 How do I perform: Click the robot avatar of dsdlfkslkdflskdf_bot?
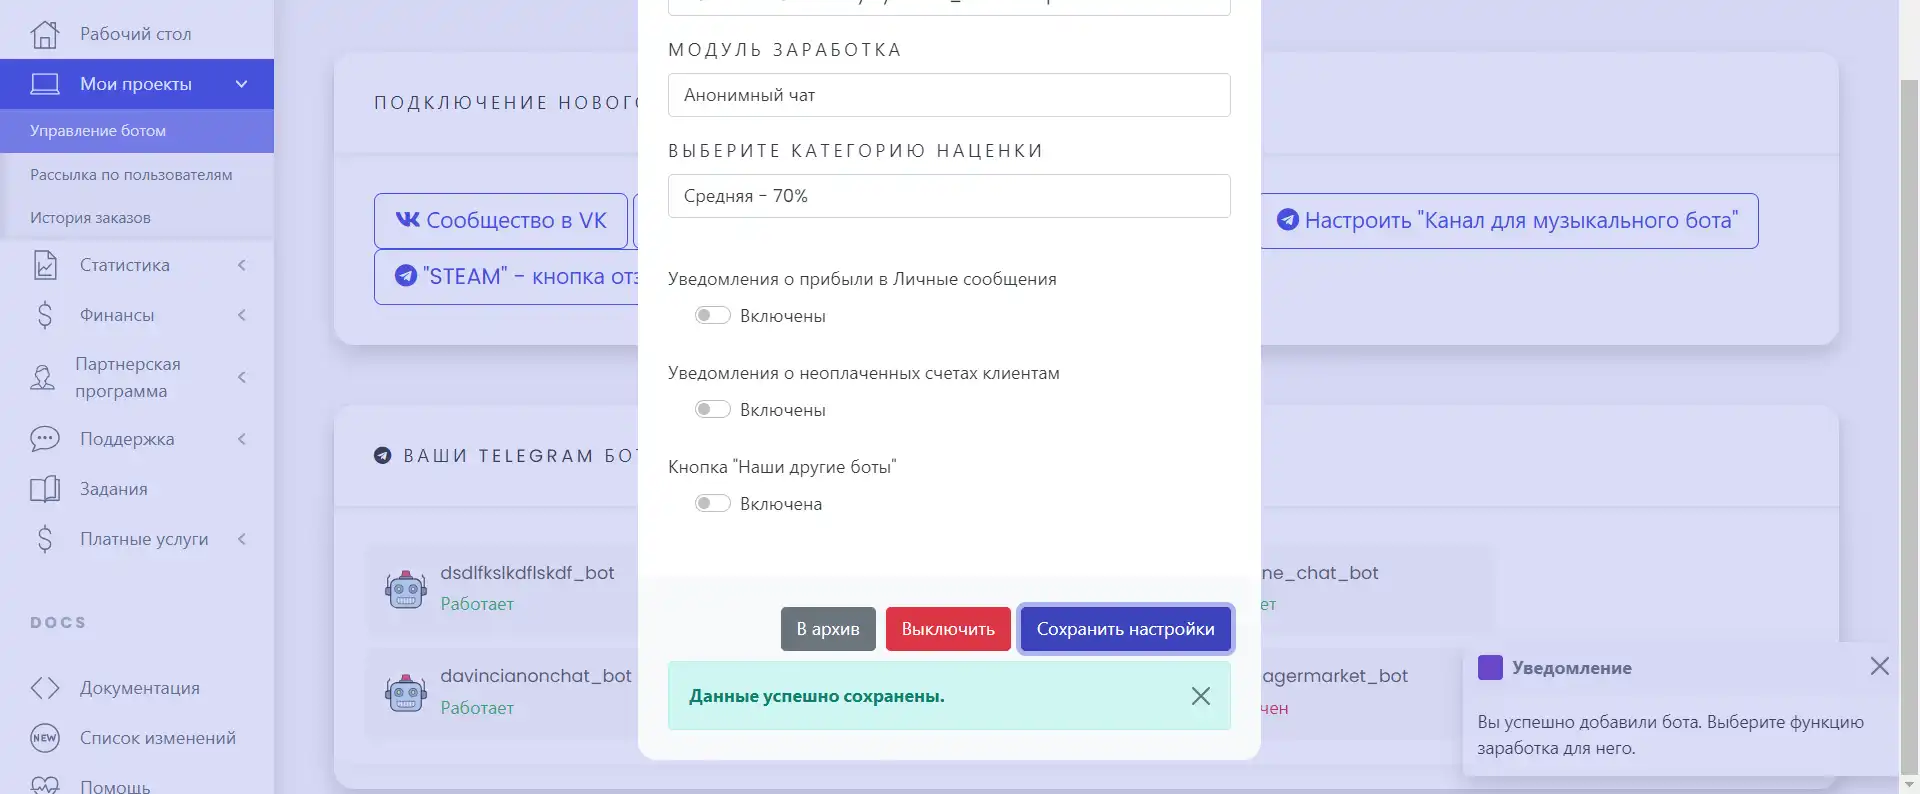[x=406, y=589]
